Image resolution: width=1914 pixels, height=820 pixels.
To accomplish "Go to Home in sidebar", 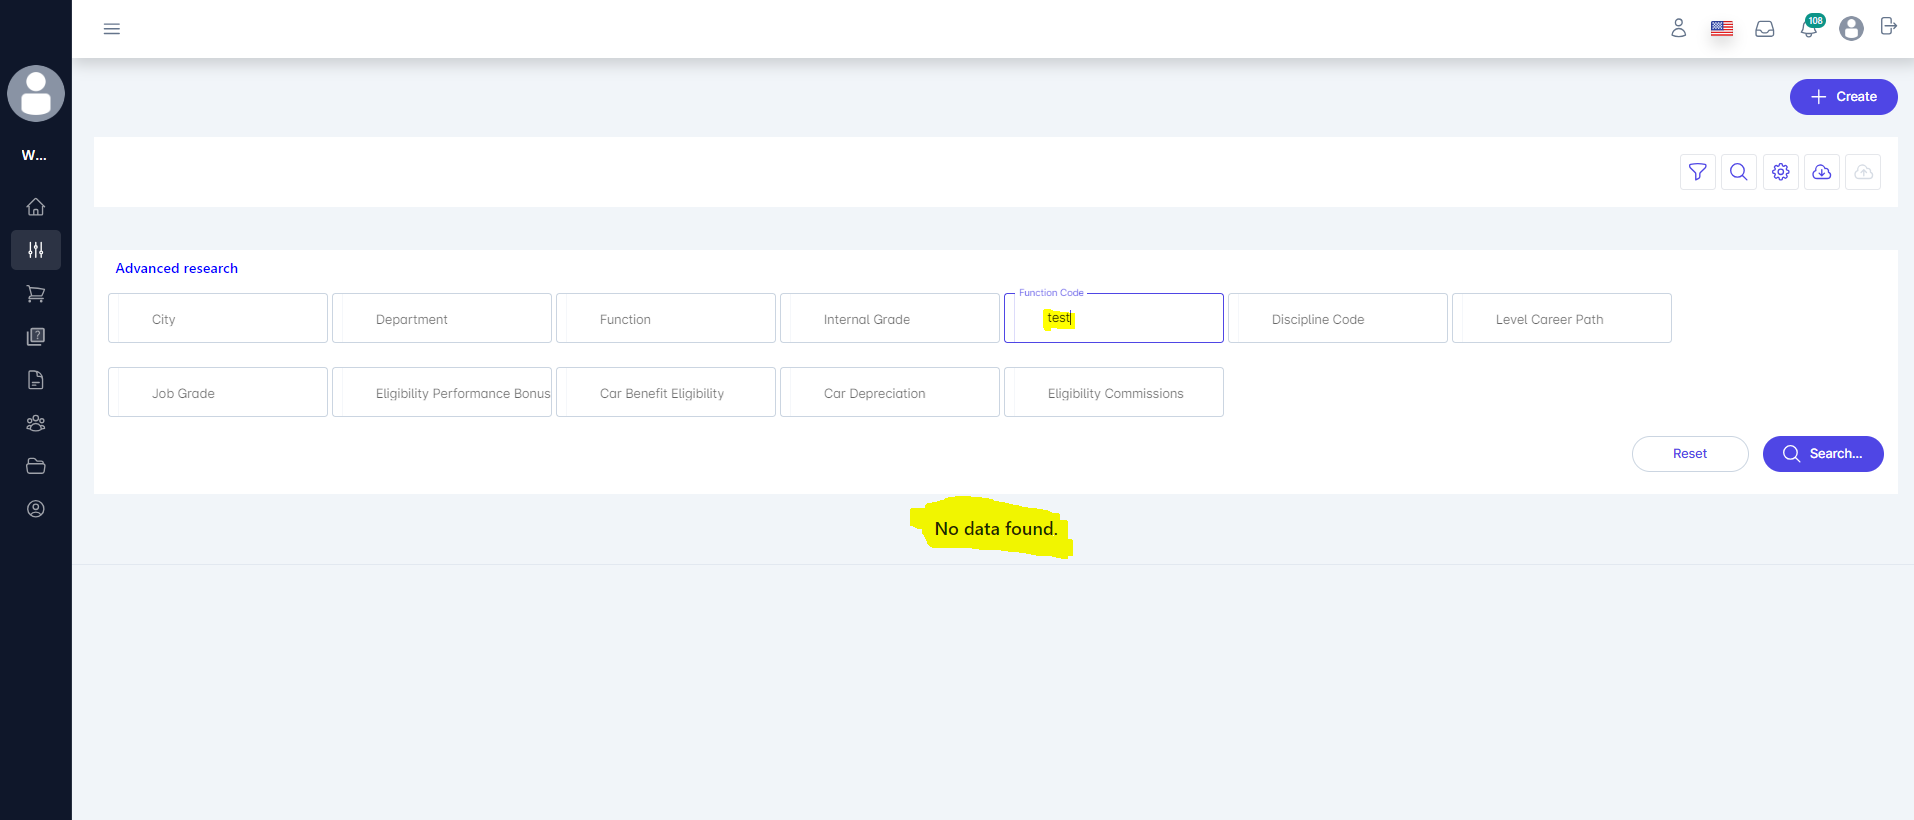I will (36, 207).
